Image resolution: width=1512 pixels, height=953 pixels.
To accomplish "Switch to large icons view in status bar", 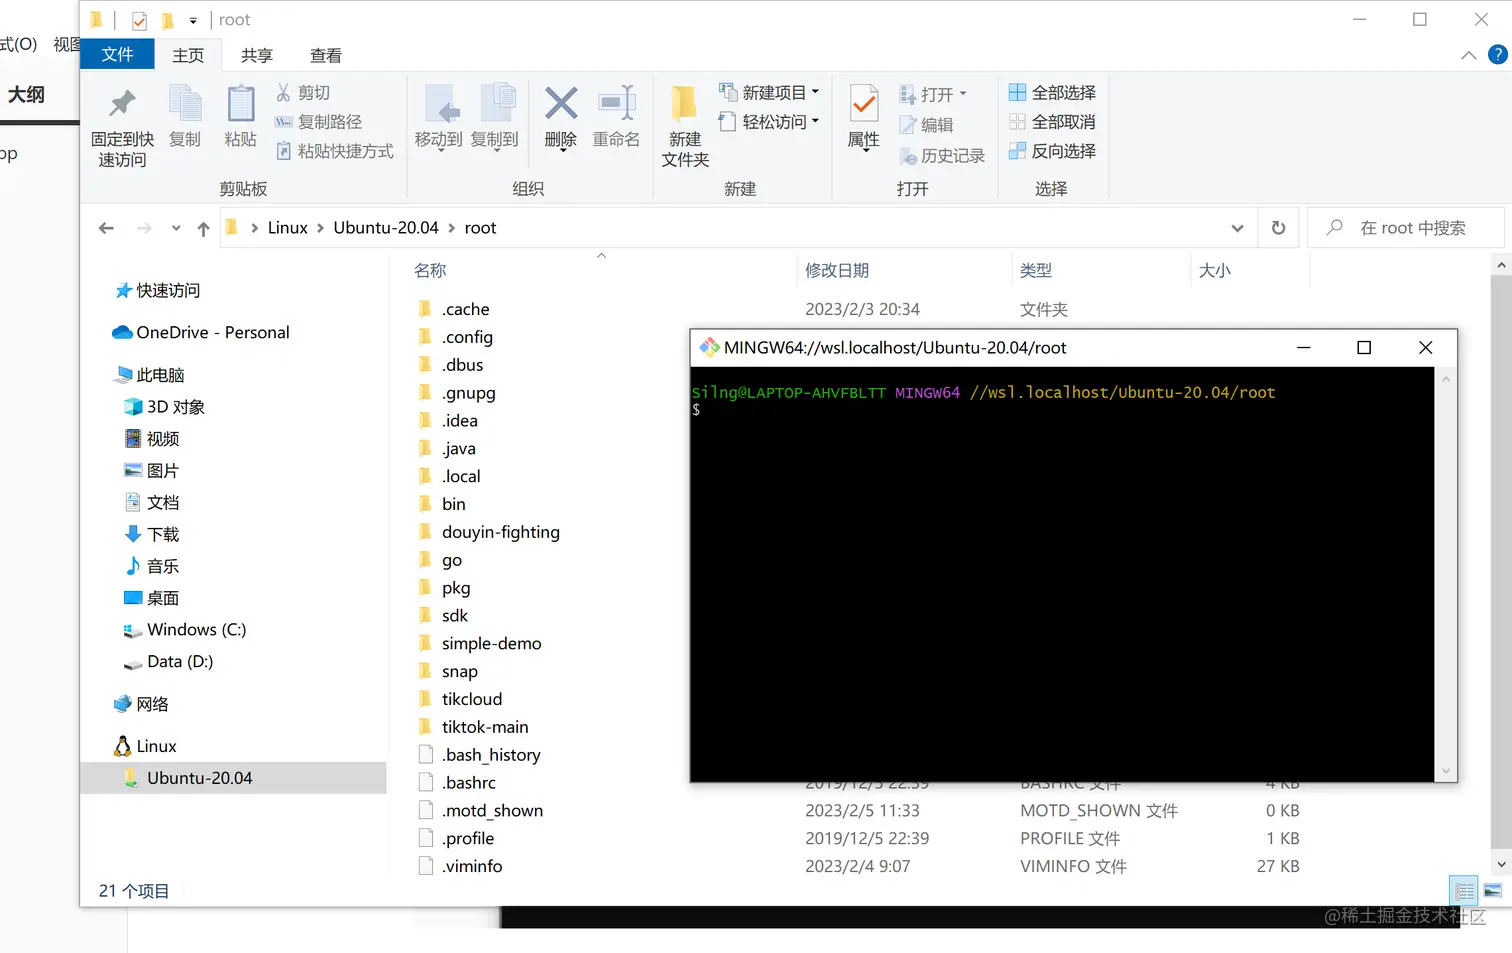I will click(x=1493, y=891).
